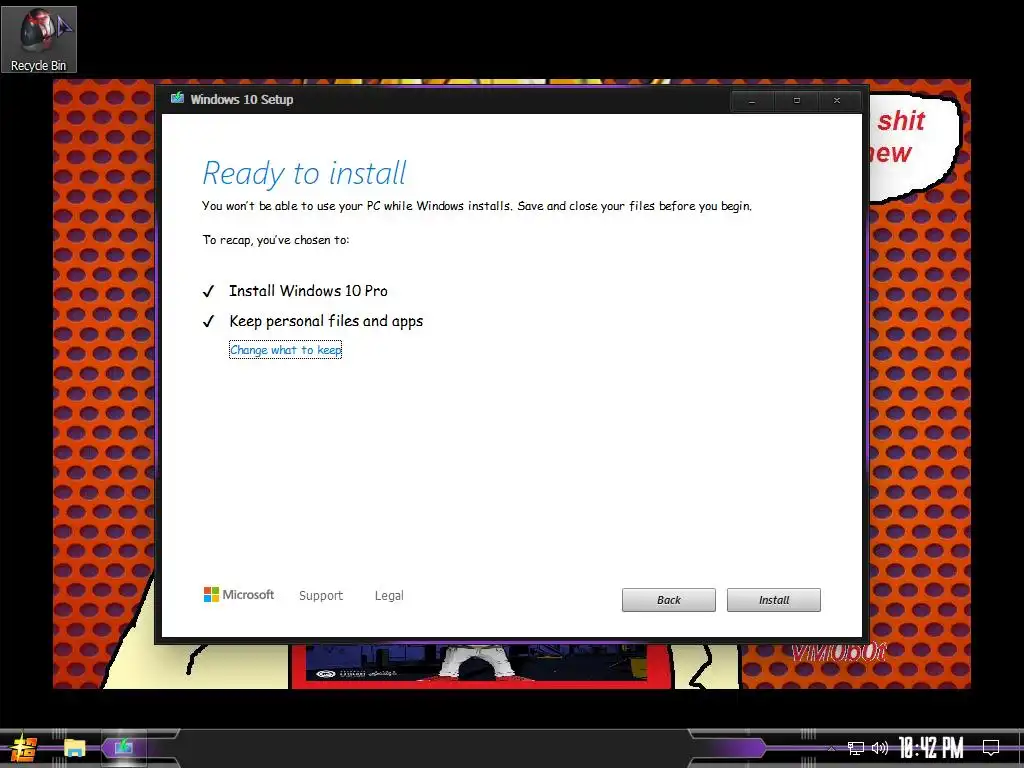Select the Windows Setup taskbar button
Screen dimensions: 1024x768
coord(123,747)
